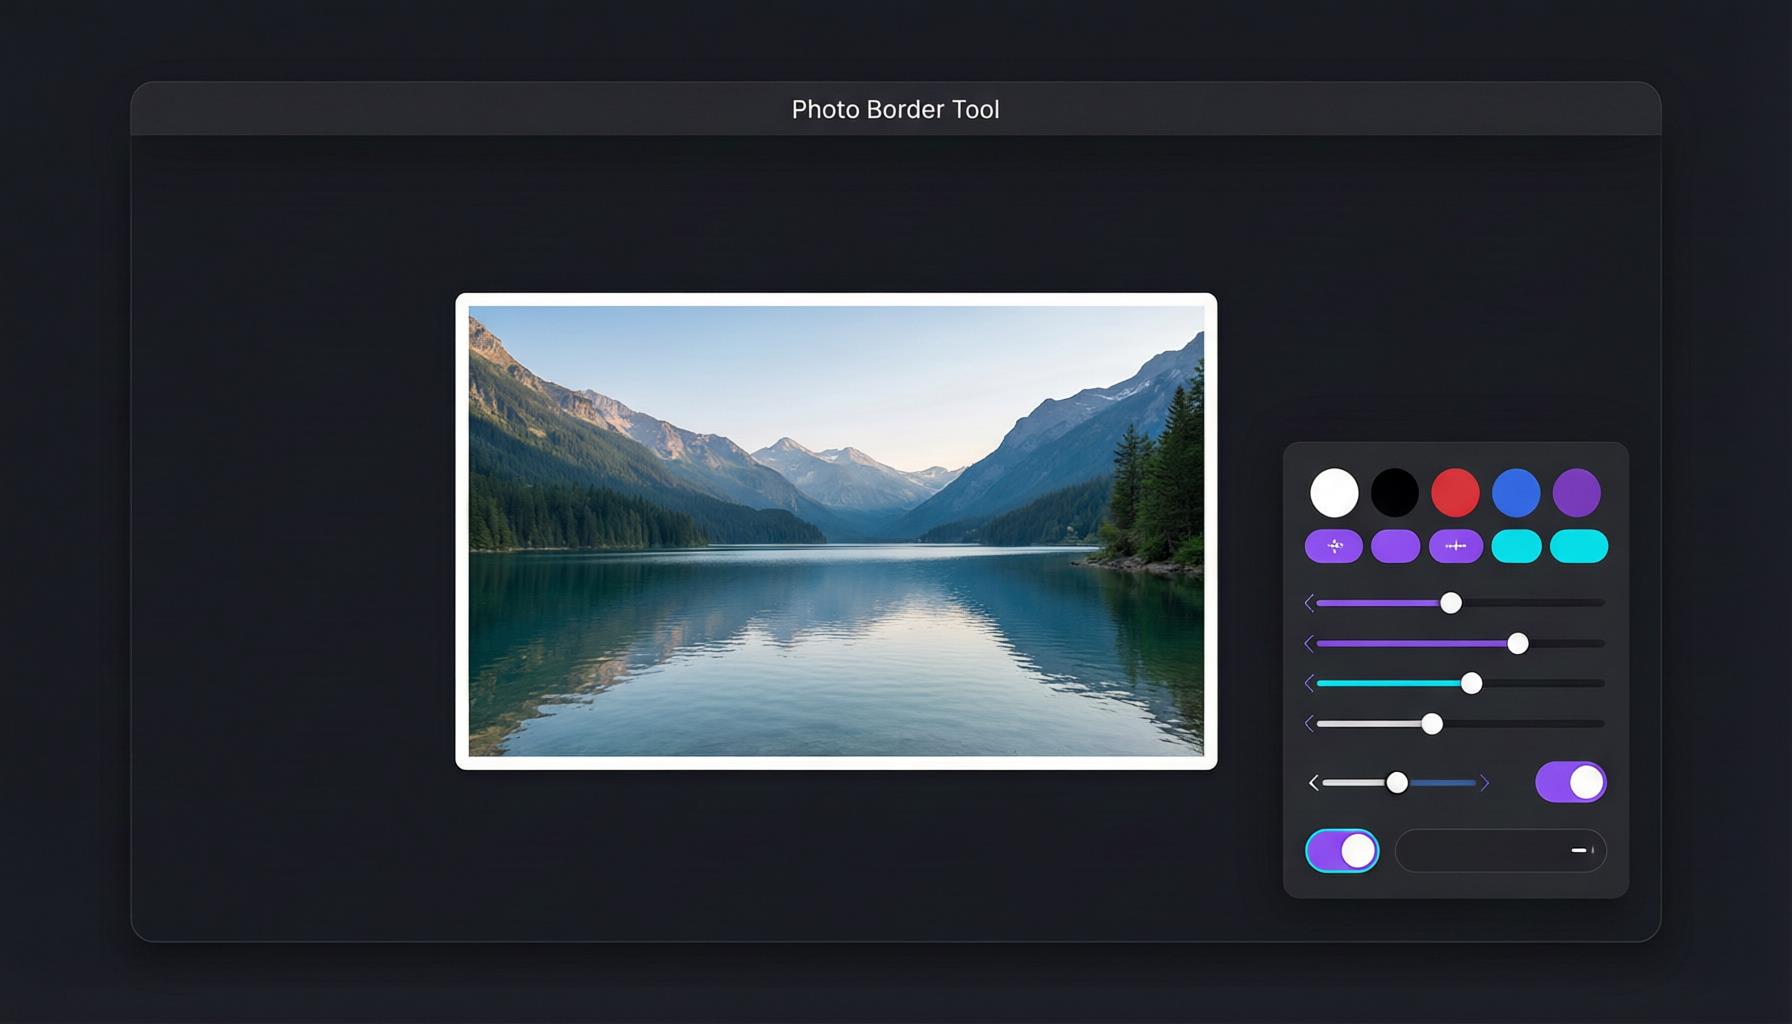Select the purple pill with the four-dot cross icon
Image resolution: width=1792 pixels, height=1024 pixels.
click(x=1334, y=546)
